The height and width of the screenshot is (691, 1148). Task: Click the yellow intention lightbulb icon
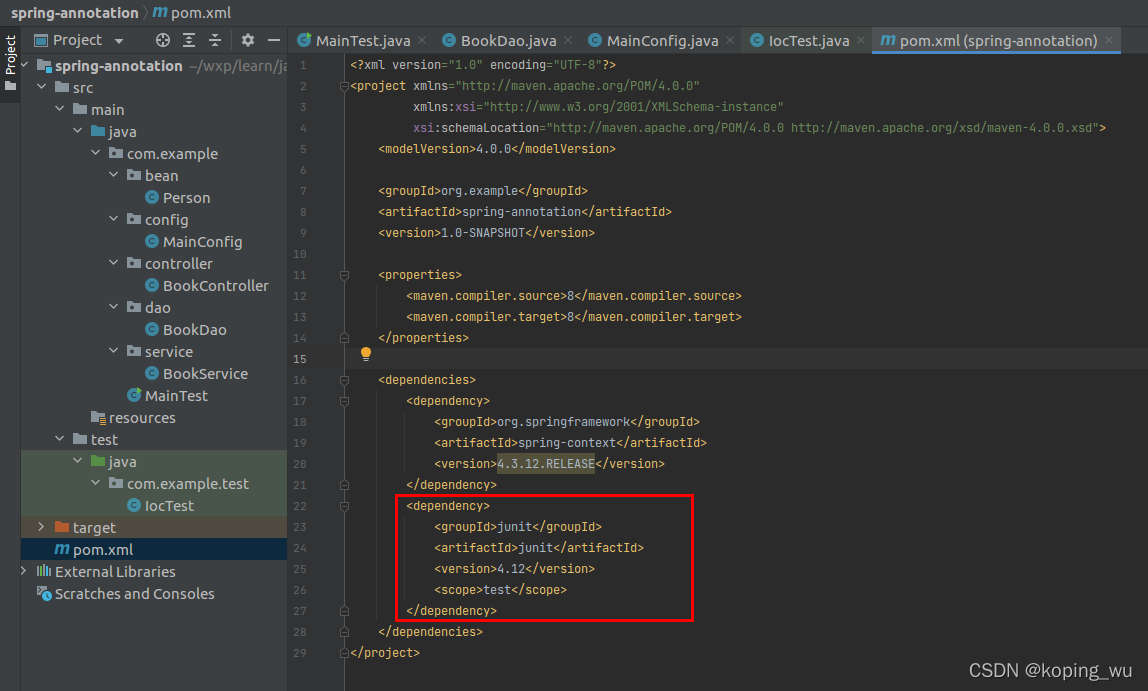(366, 355)
